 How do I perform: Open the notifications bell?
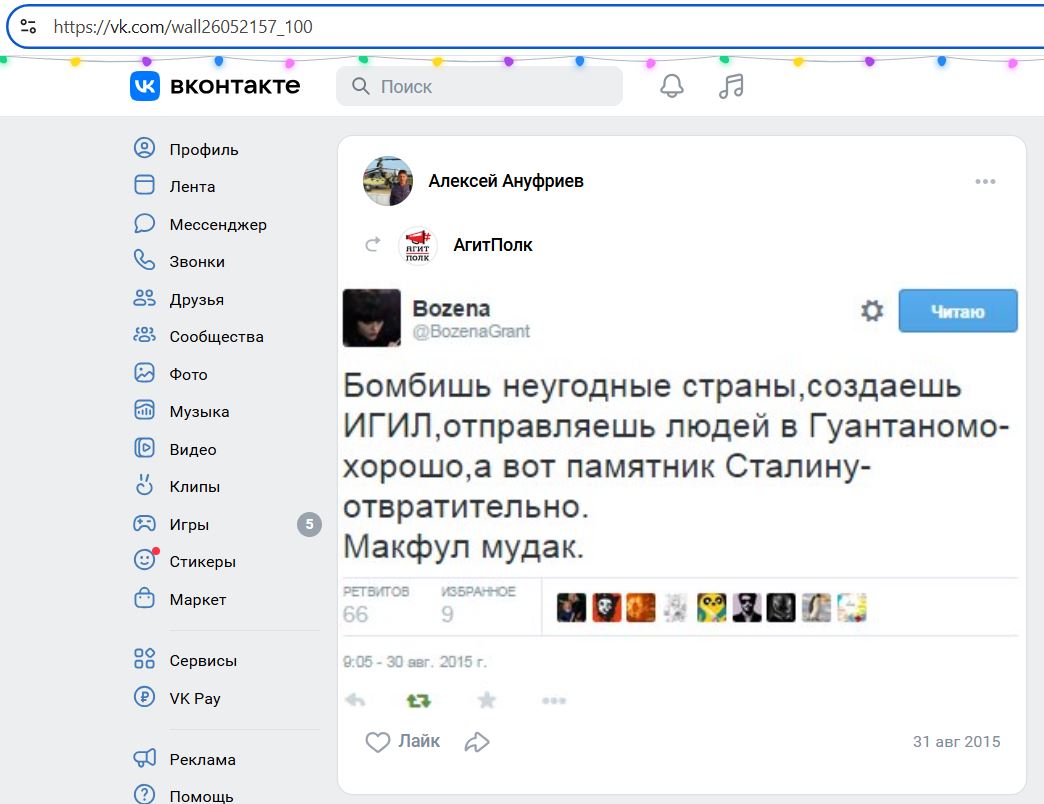point(672,86)
